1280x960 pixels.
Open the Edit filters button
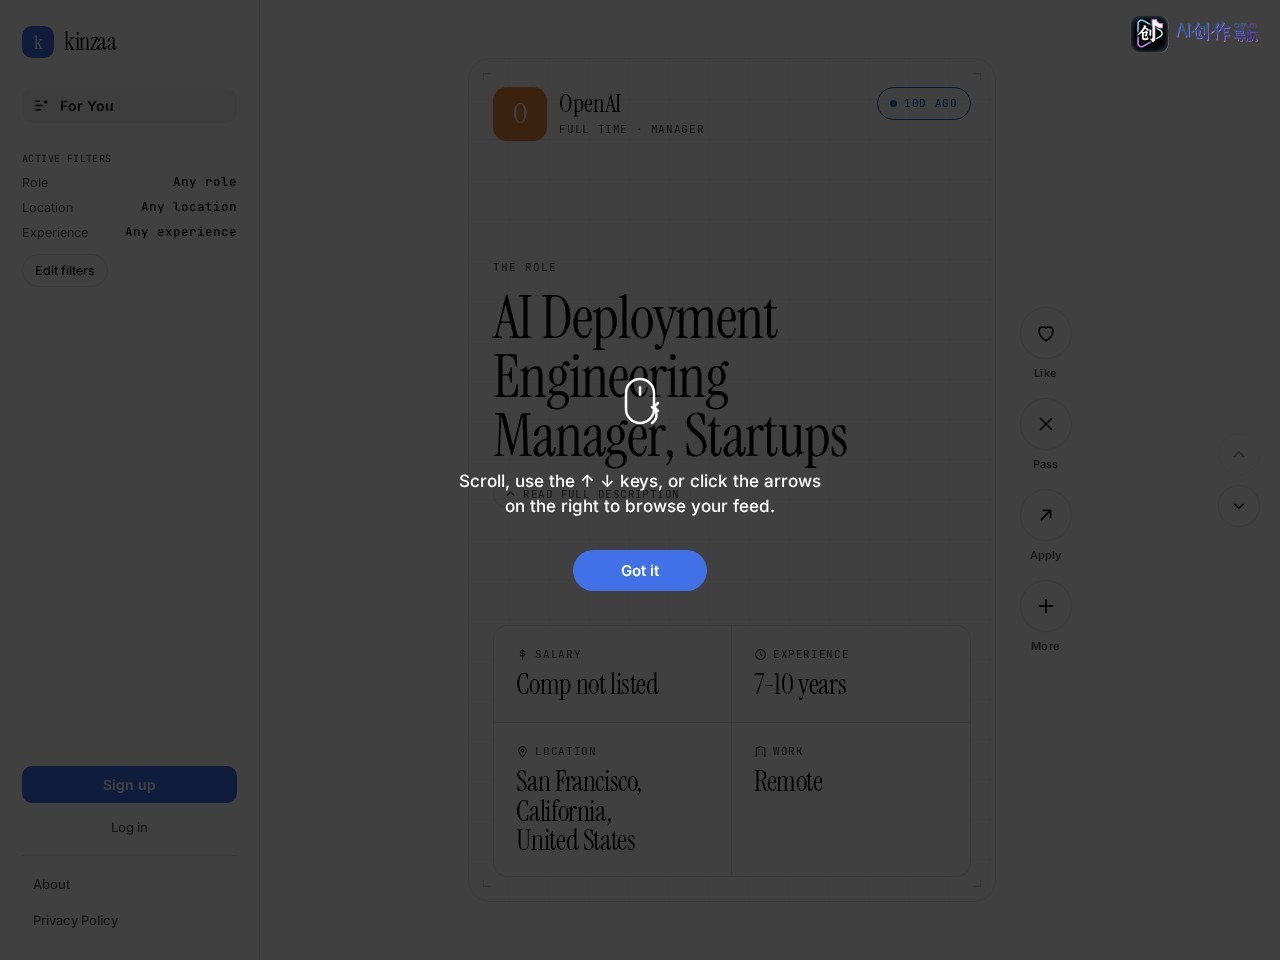(x=65, y=271)
